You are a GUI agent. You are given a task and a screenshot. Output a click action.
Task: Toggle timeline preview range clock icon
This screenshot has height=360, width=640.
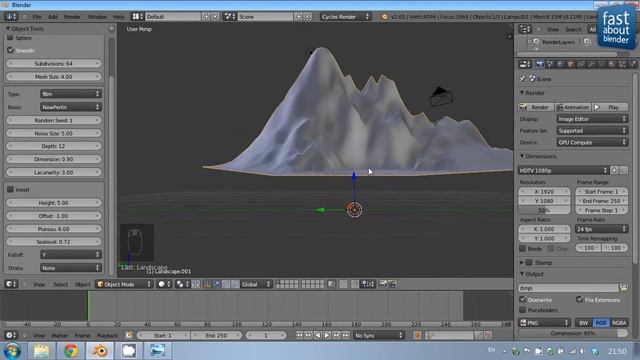[x=129, y=336]
